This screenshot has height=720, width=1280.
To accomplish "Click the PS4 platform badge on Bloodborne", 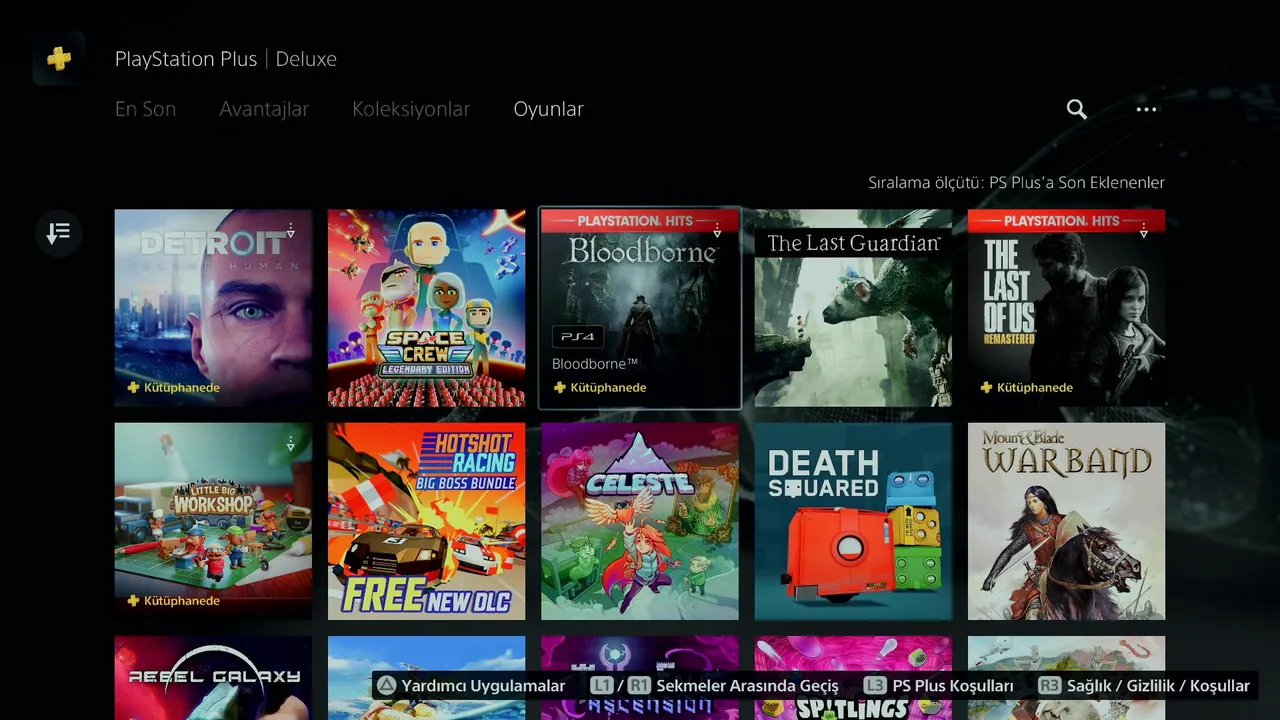I will tap(577, 337).
